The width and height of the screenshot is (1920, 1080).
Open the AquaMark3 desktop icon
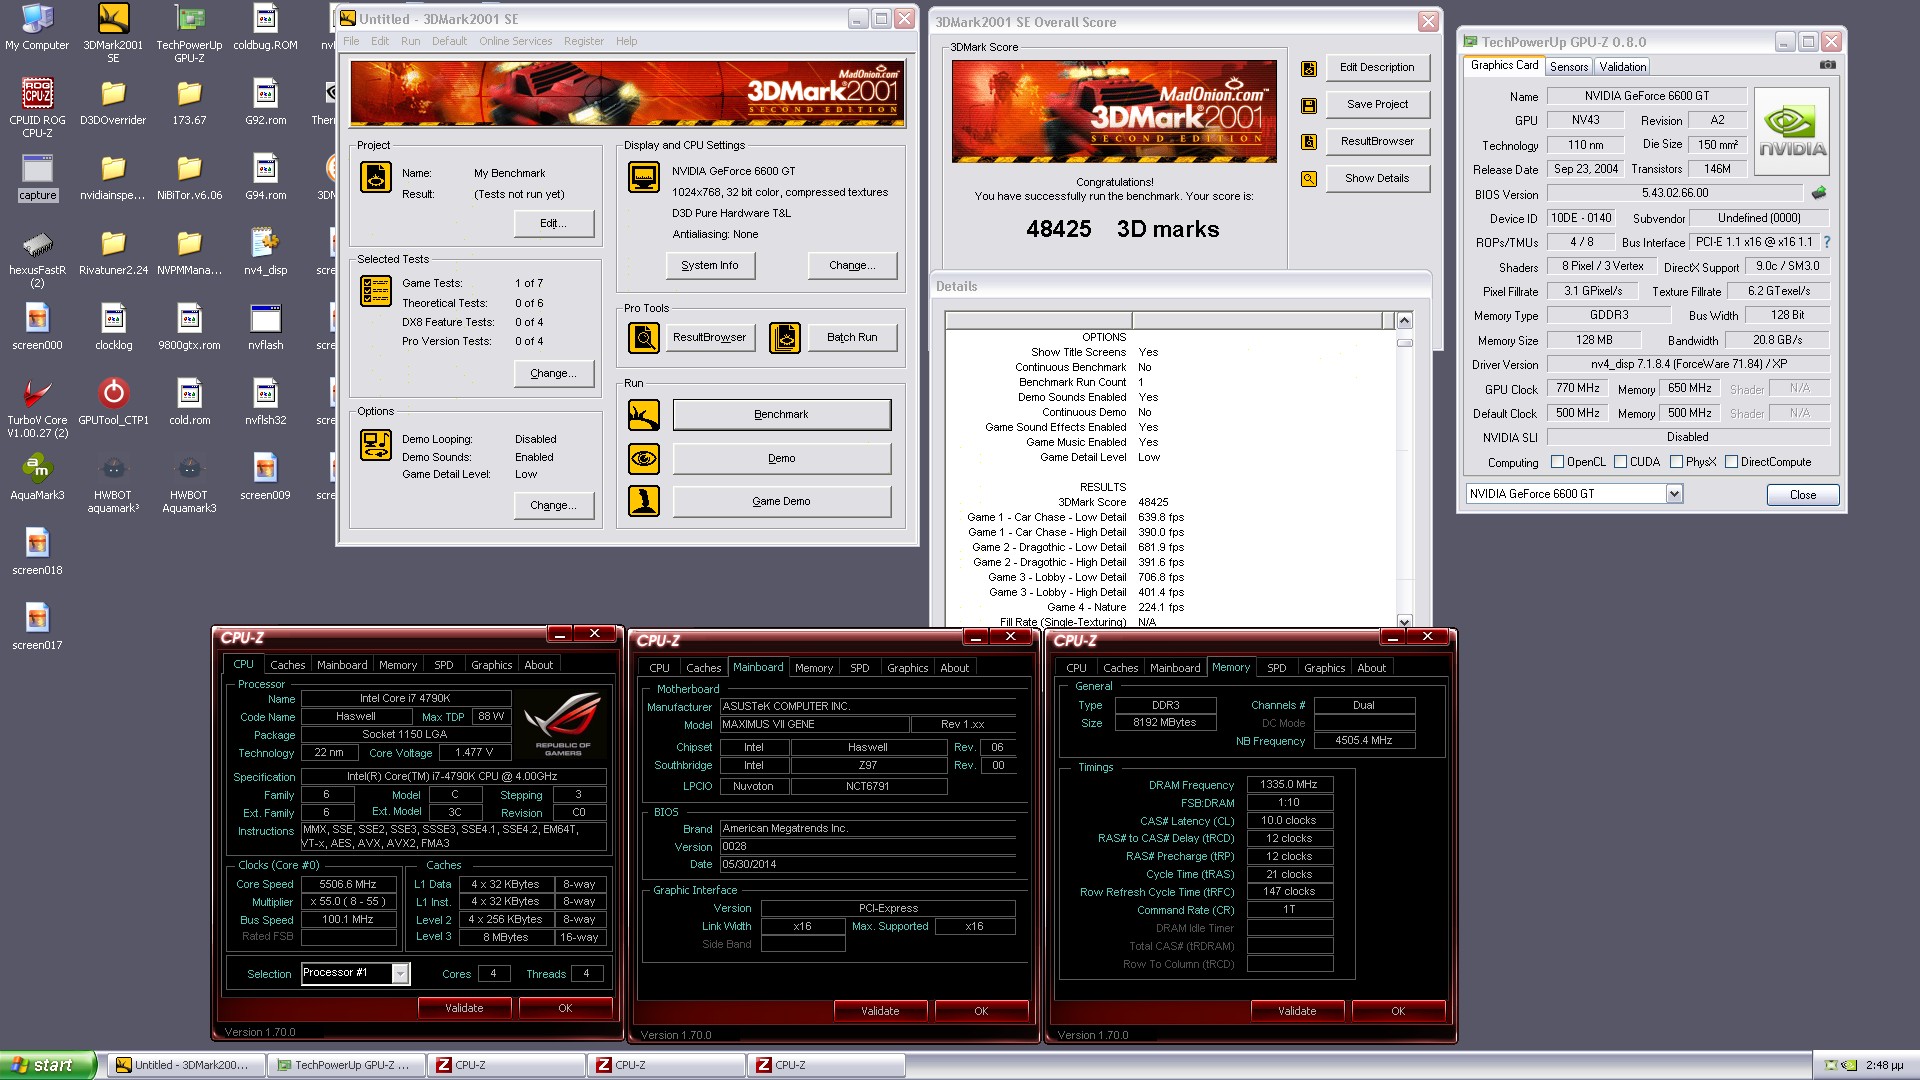37,477
